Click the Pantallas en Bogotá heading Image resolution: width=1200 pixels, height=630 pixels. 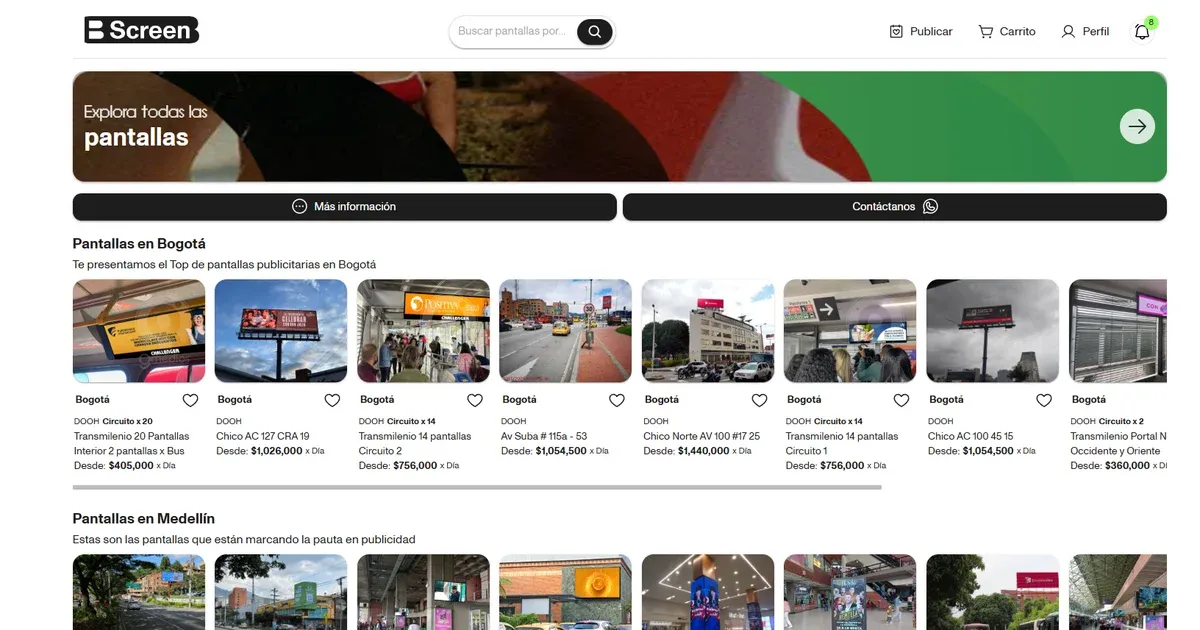(x=139, y=244)
